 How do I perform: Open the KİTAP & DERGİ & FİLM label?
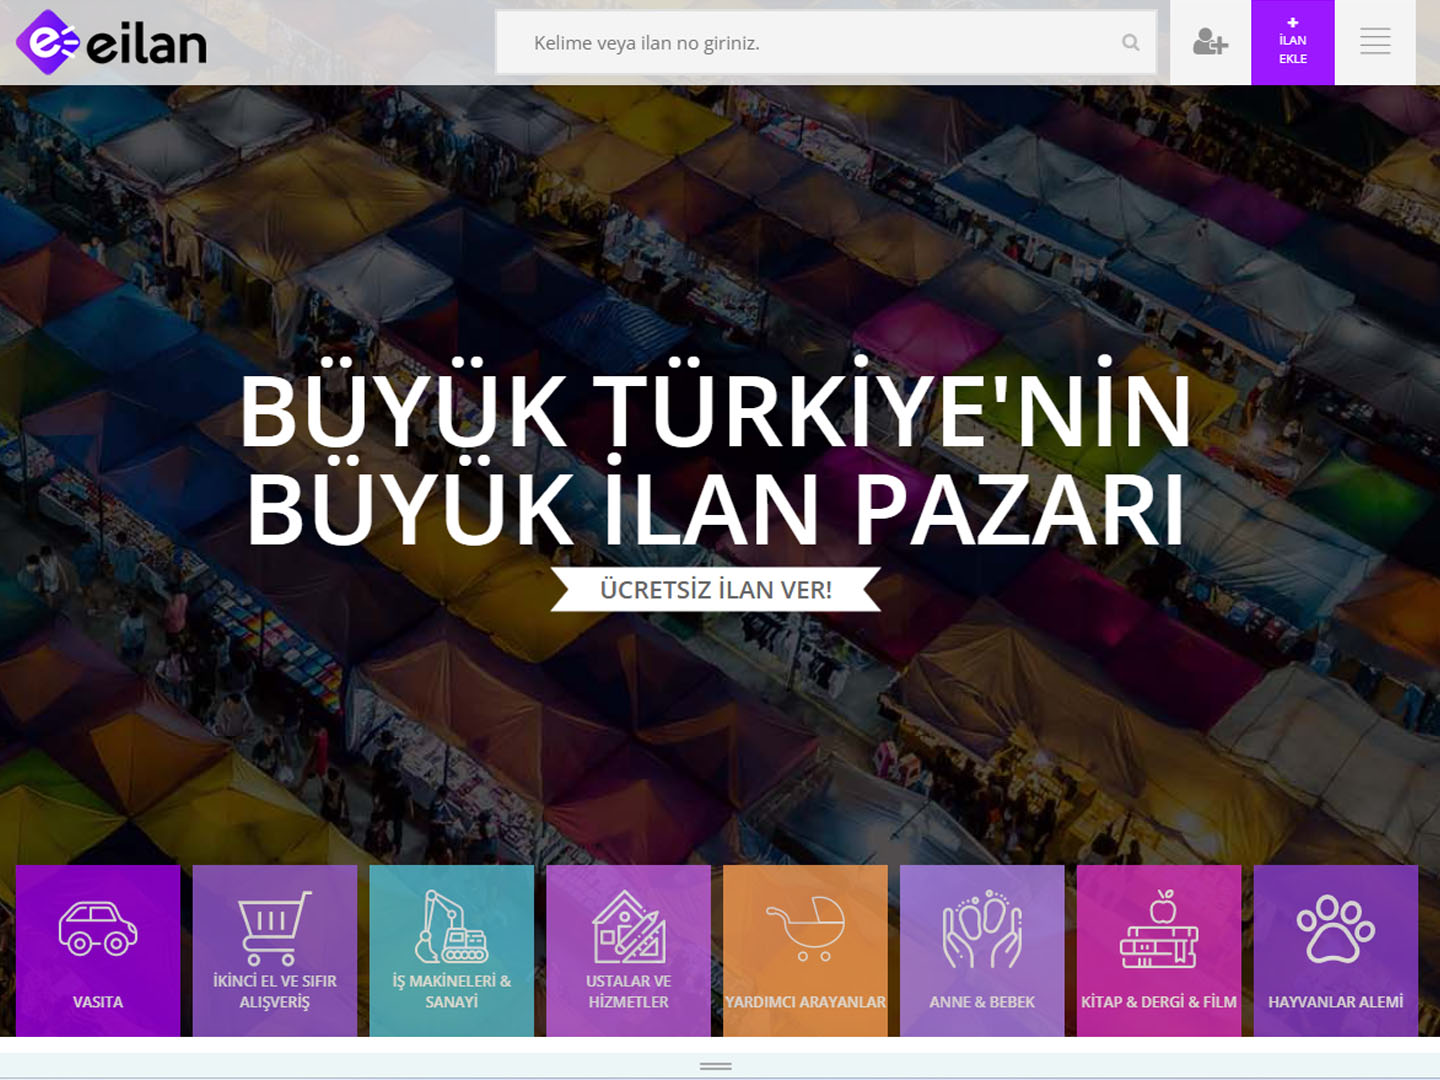click(1159, 1002)
